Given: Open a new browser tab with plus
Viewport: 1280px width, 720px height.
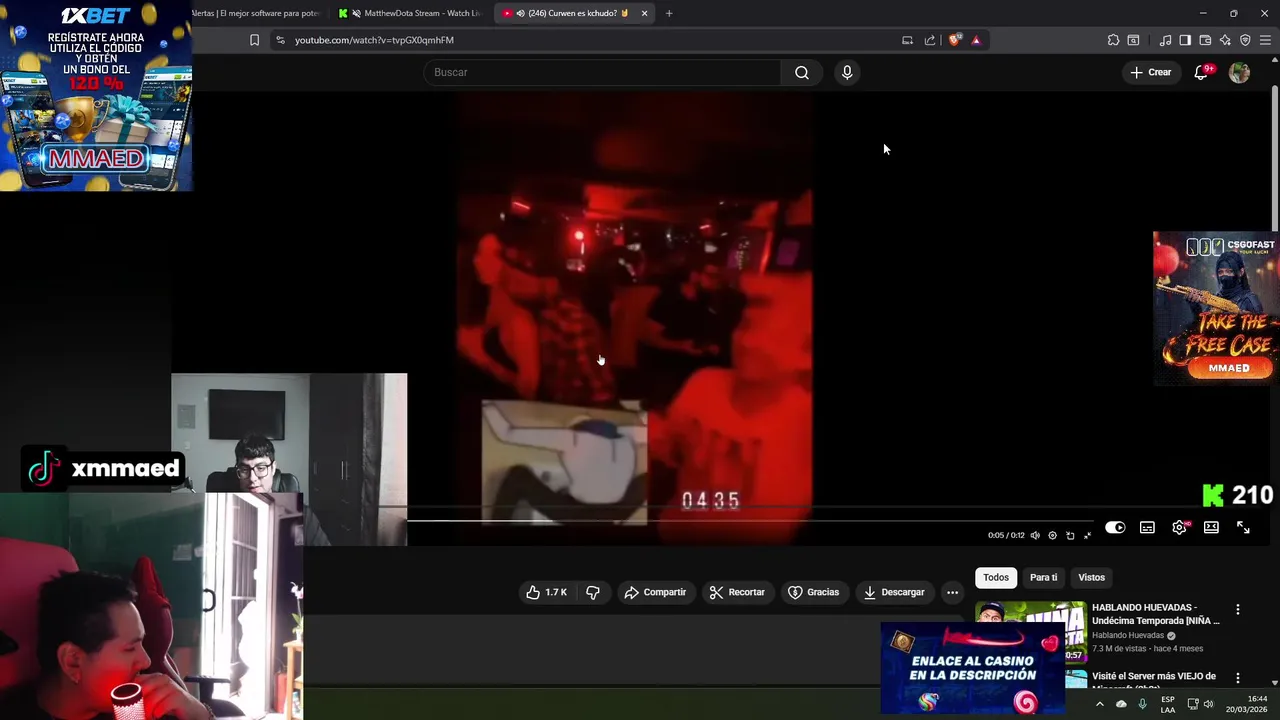Looking at the screenshot, I should pyautogui.click(x=669, y=13).
